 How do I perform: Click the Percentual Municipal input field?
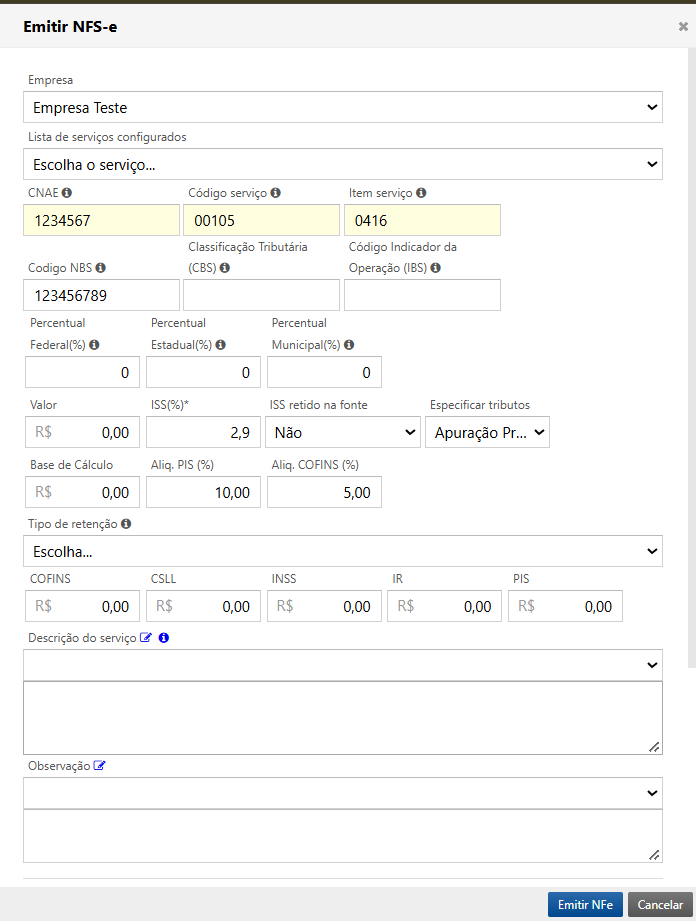point(324,372)
